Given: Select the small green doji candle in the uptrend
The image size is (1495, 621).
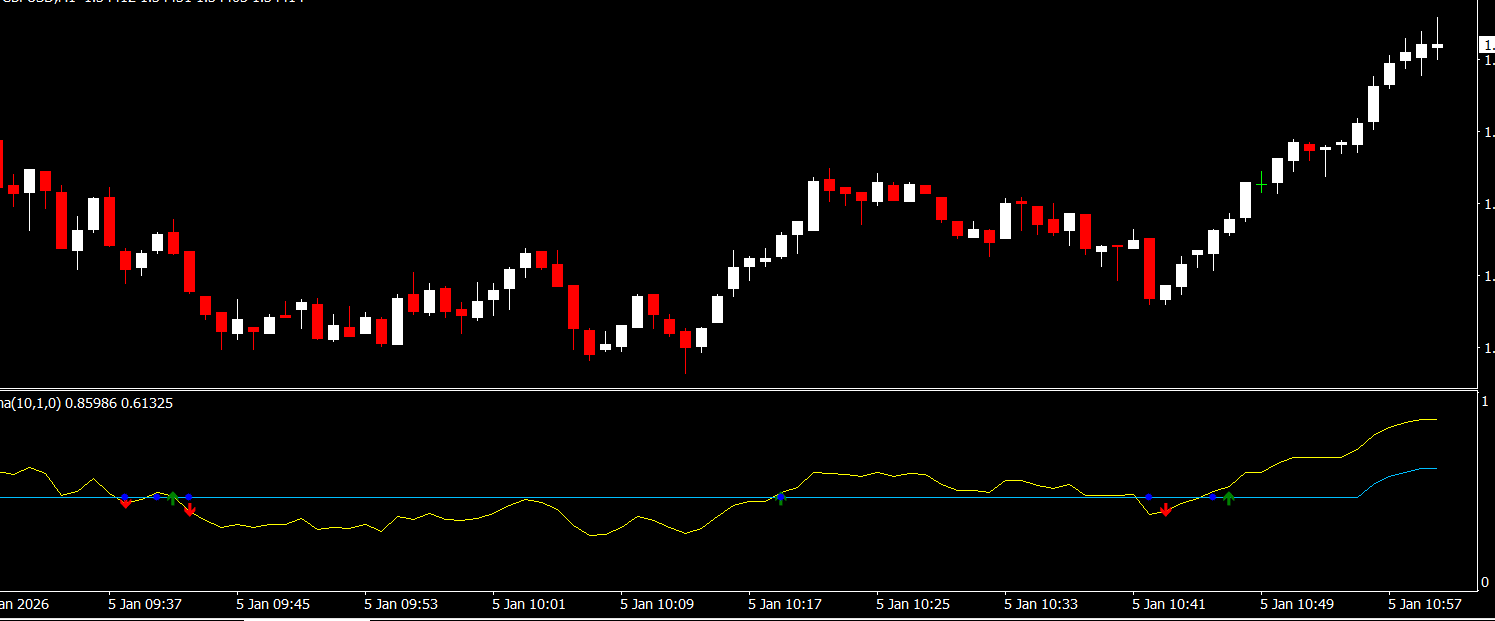Looking at the screenshot, I should (x=1262, y=185).
